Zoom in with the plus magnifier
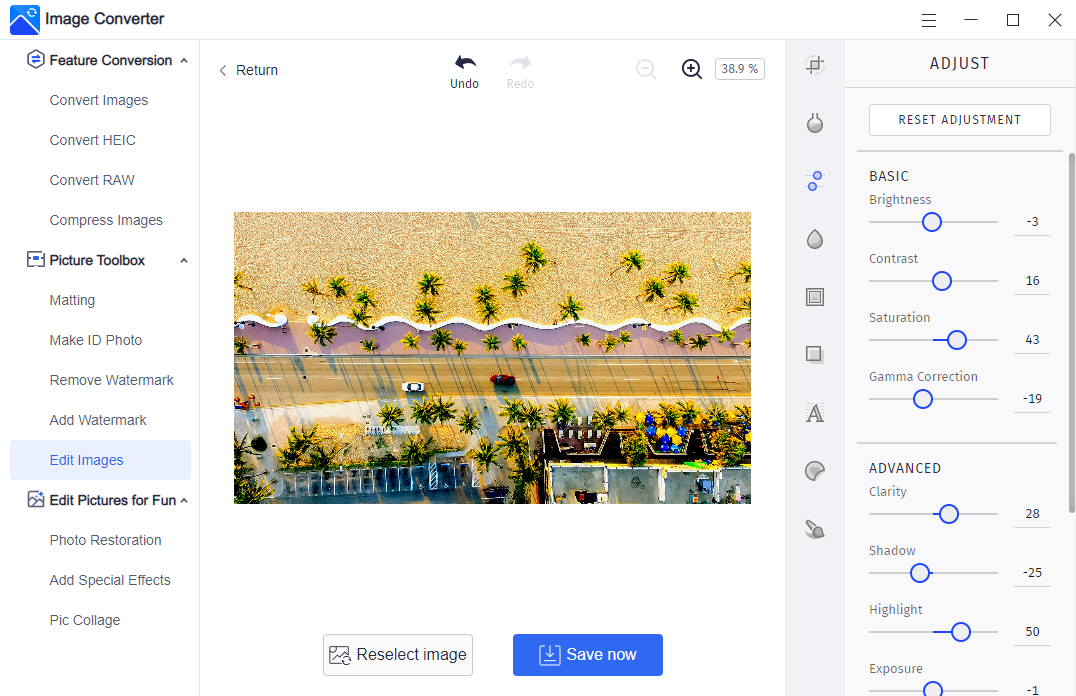 pos(692,69)
